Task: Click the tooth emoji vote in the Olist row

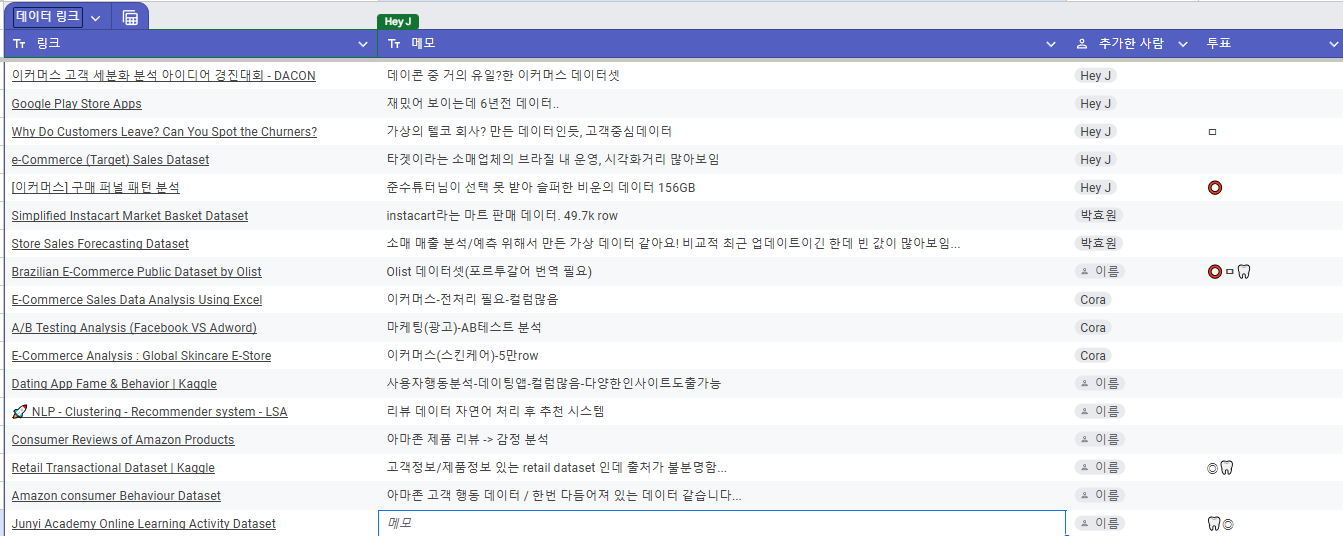Action: 1244,272
